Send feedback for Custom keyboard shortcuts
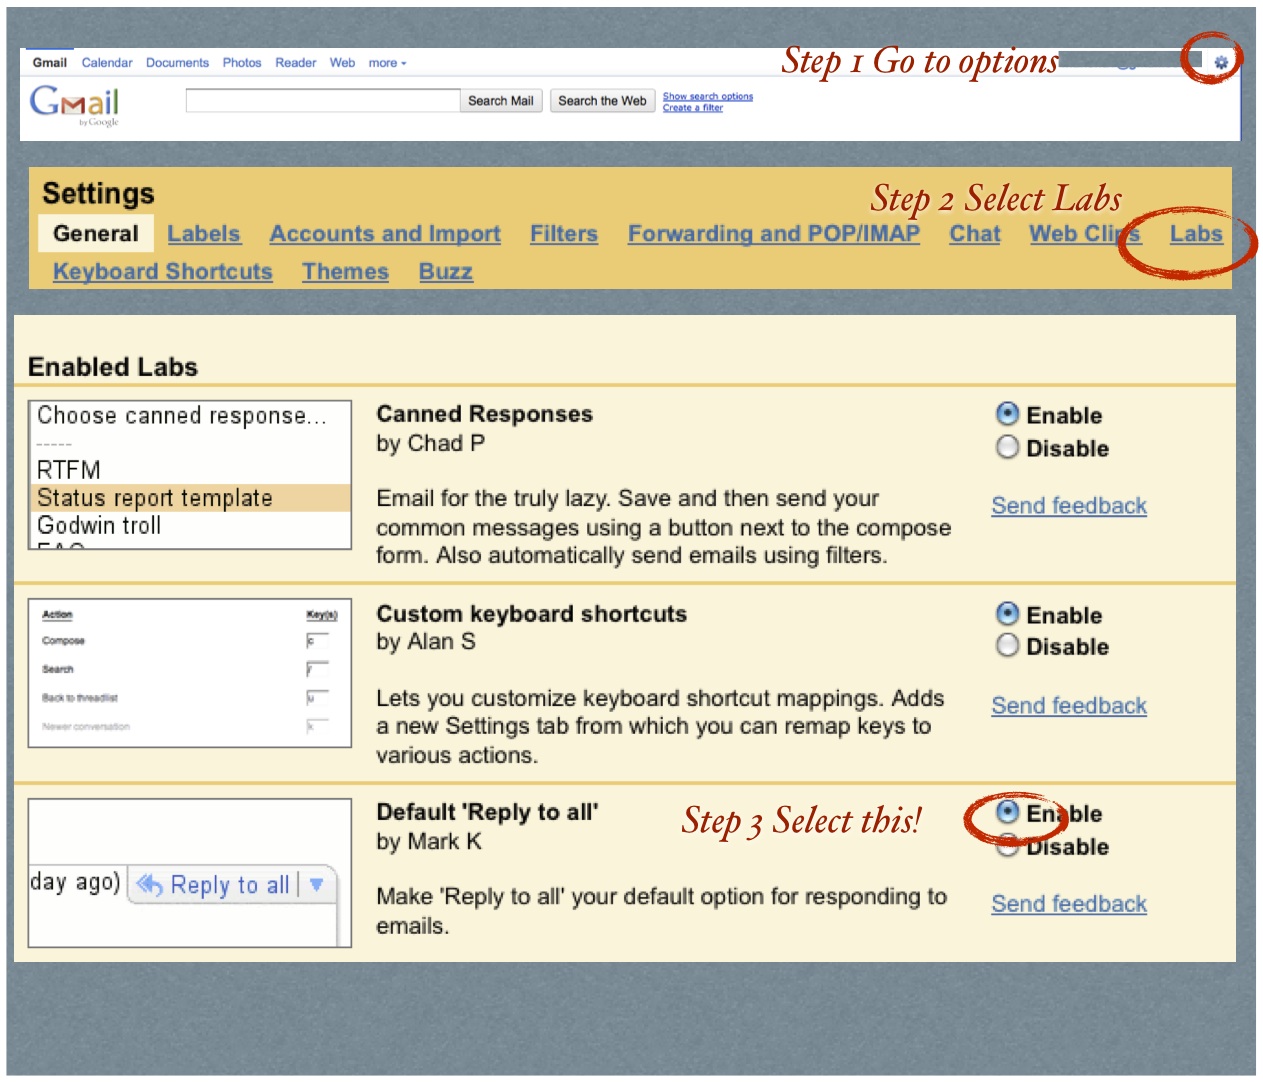 click(x=1069, y=706)
